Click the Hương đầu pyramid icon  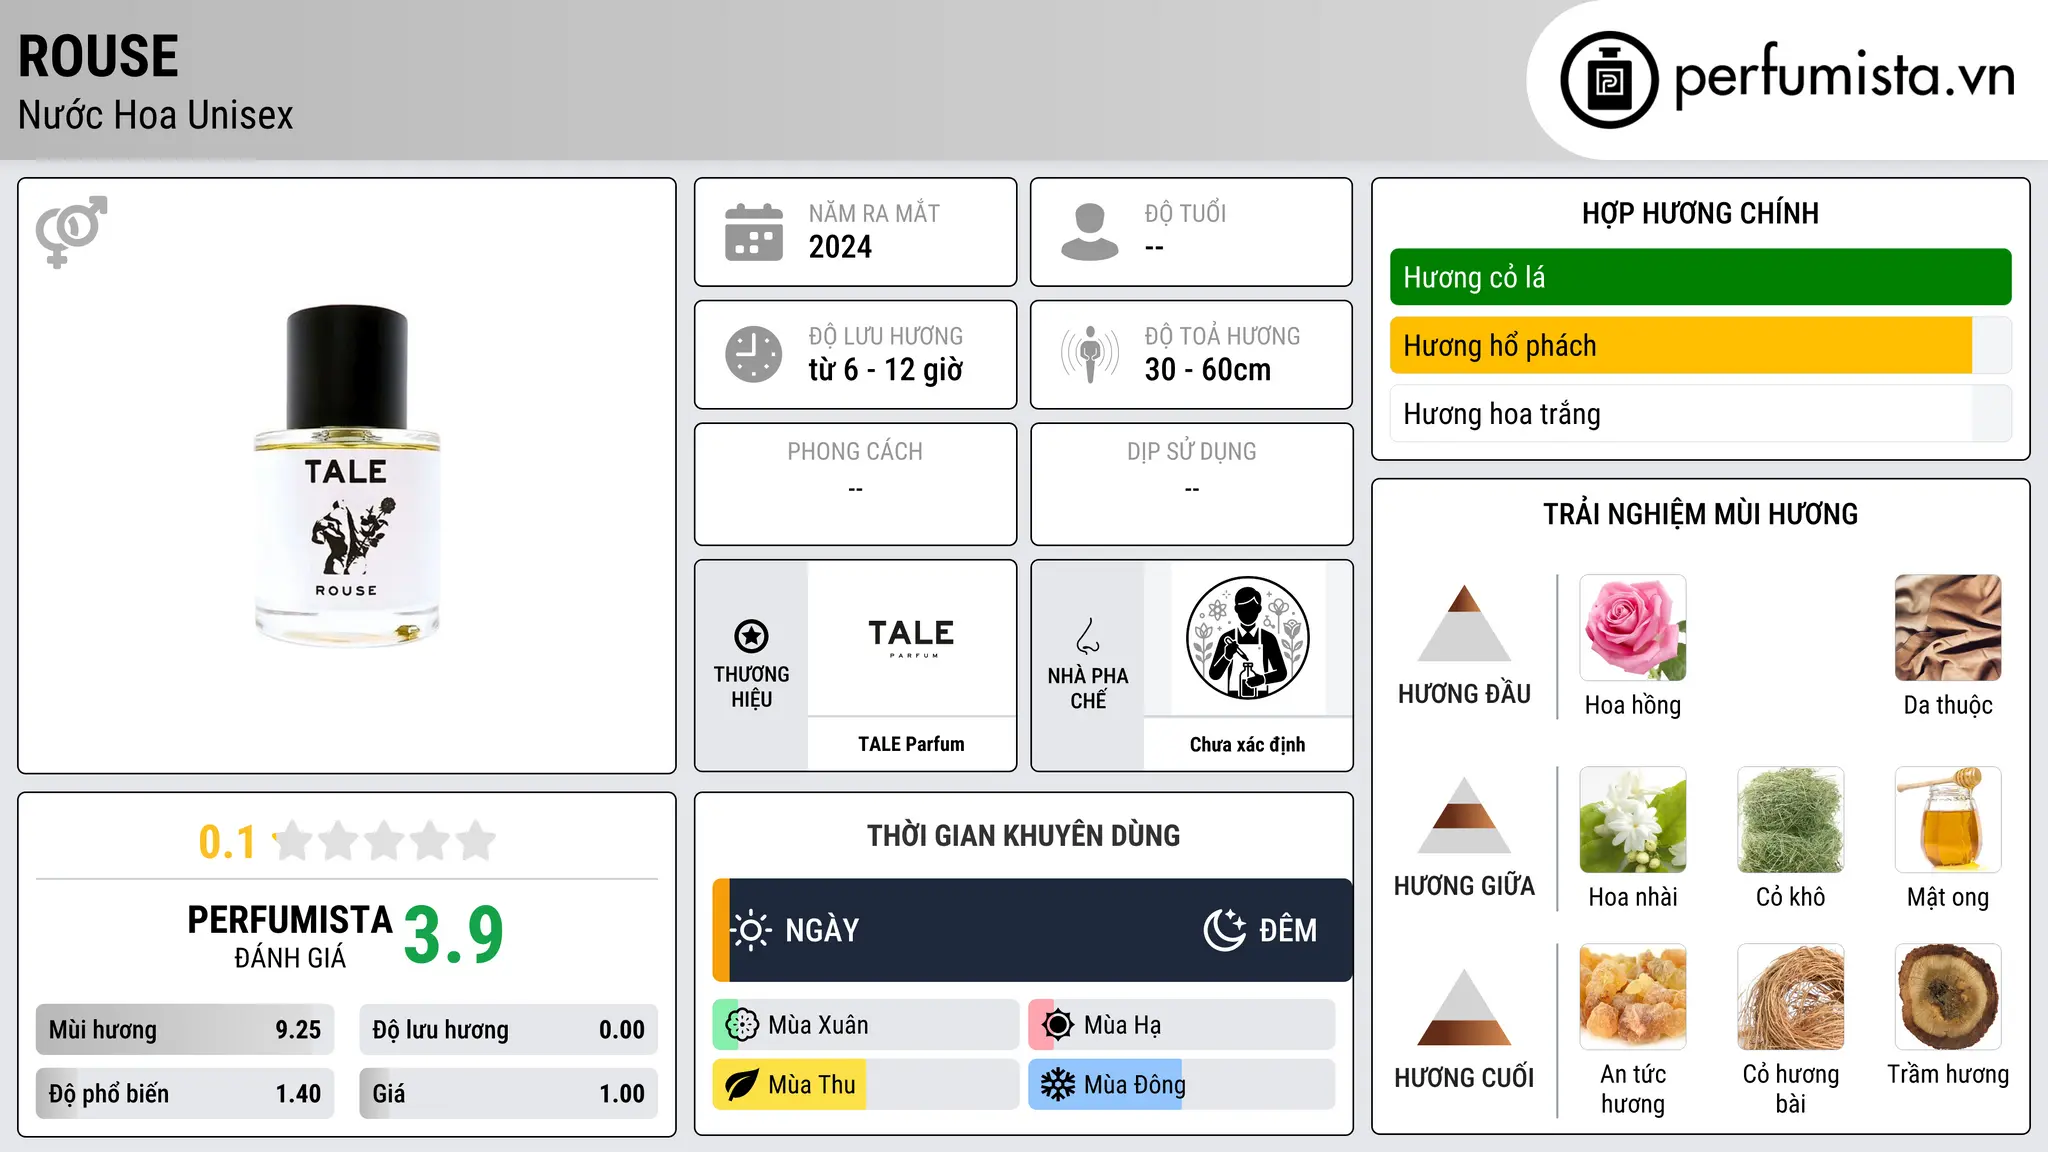pyautogui.click(x=1464, y=623)
